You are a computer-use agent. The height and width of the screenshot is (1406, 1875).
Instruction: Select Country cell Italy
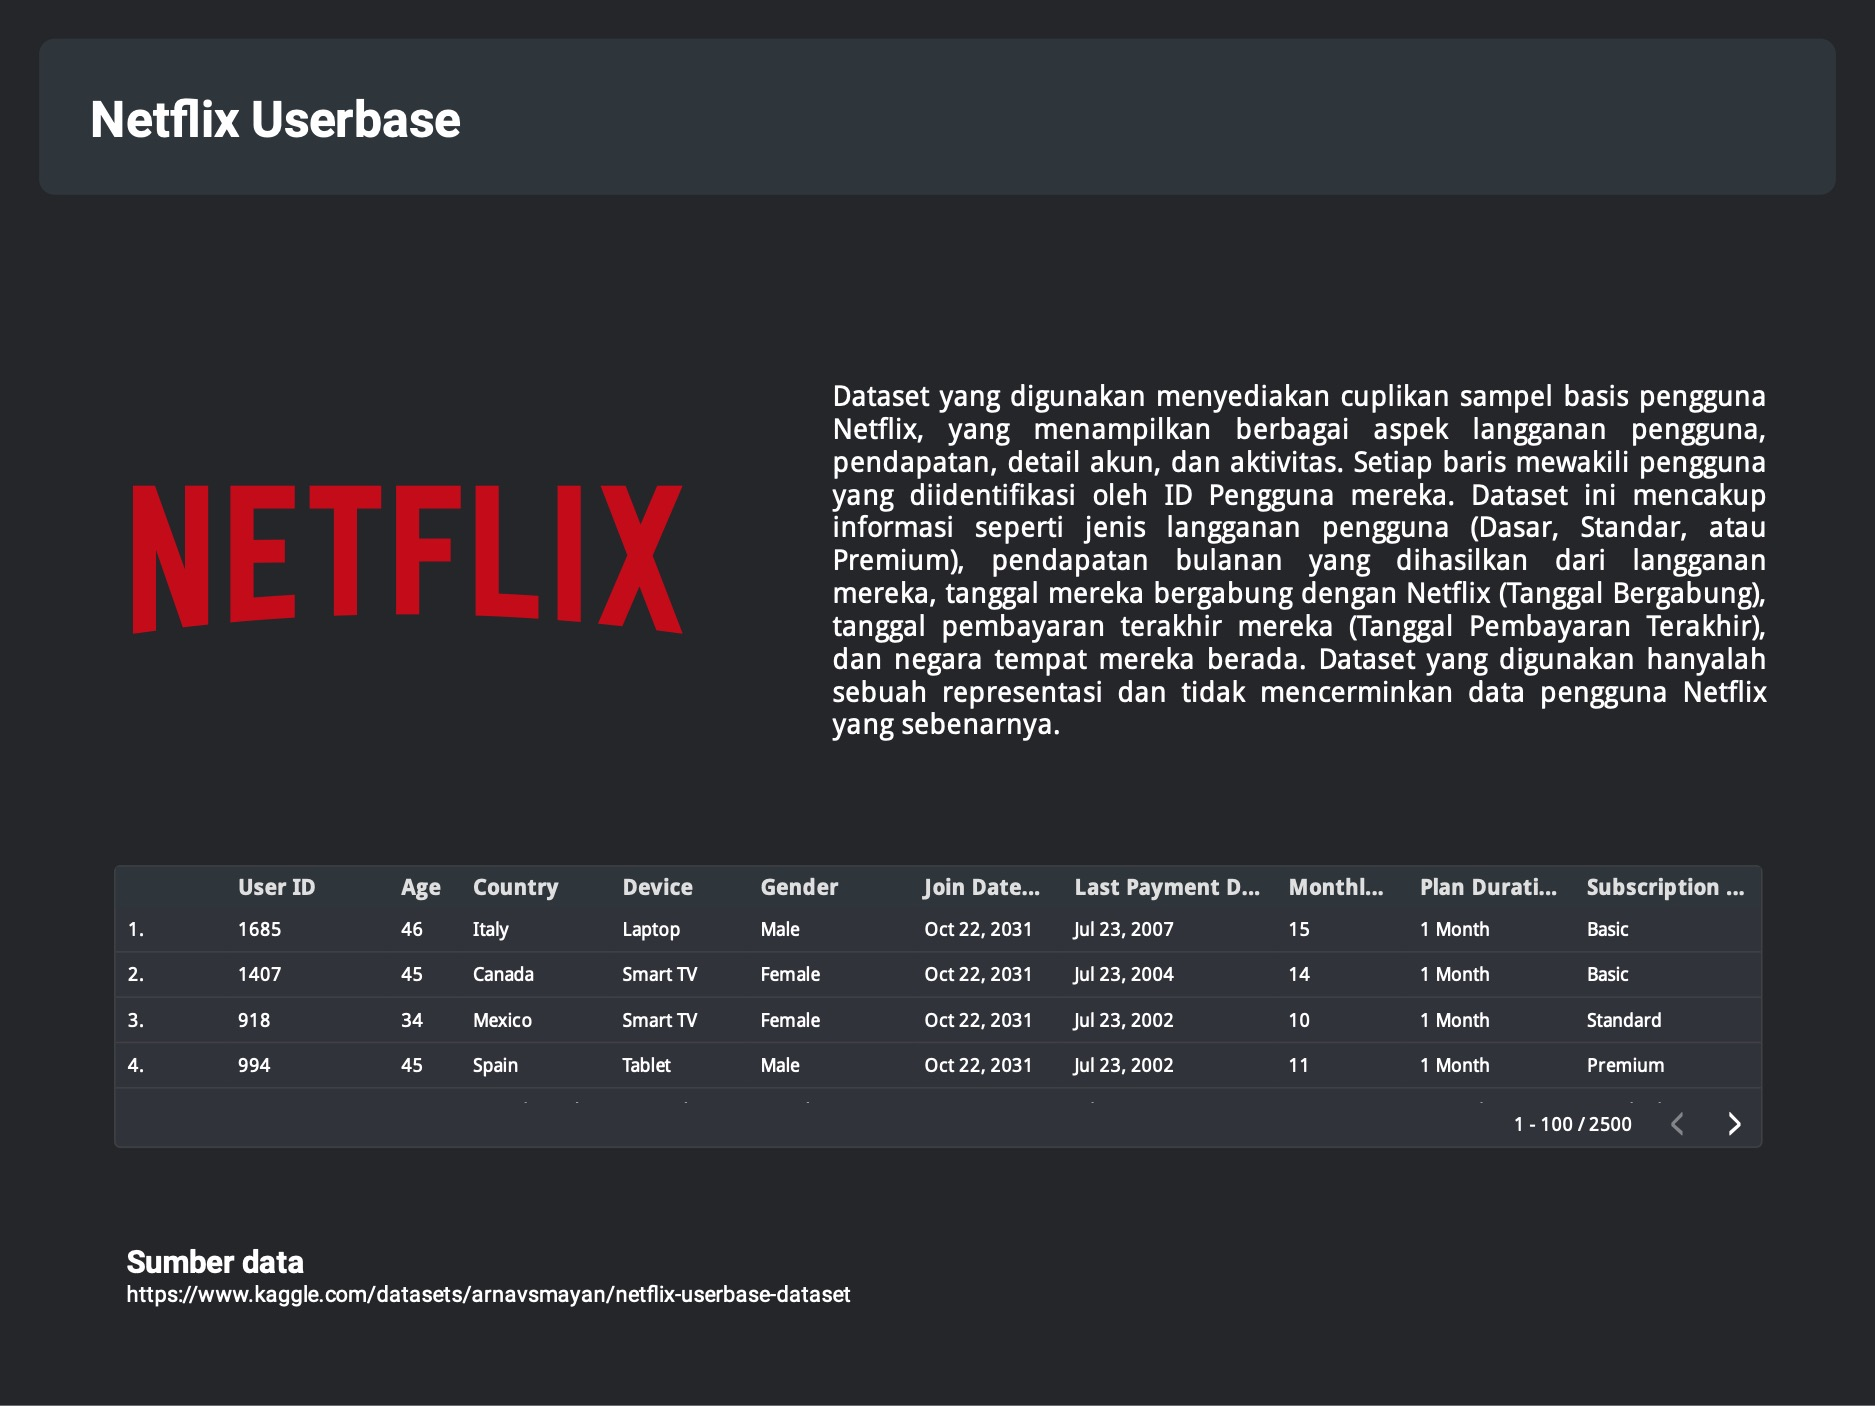pyautogui.click(x=490, y=929)
